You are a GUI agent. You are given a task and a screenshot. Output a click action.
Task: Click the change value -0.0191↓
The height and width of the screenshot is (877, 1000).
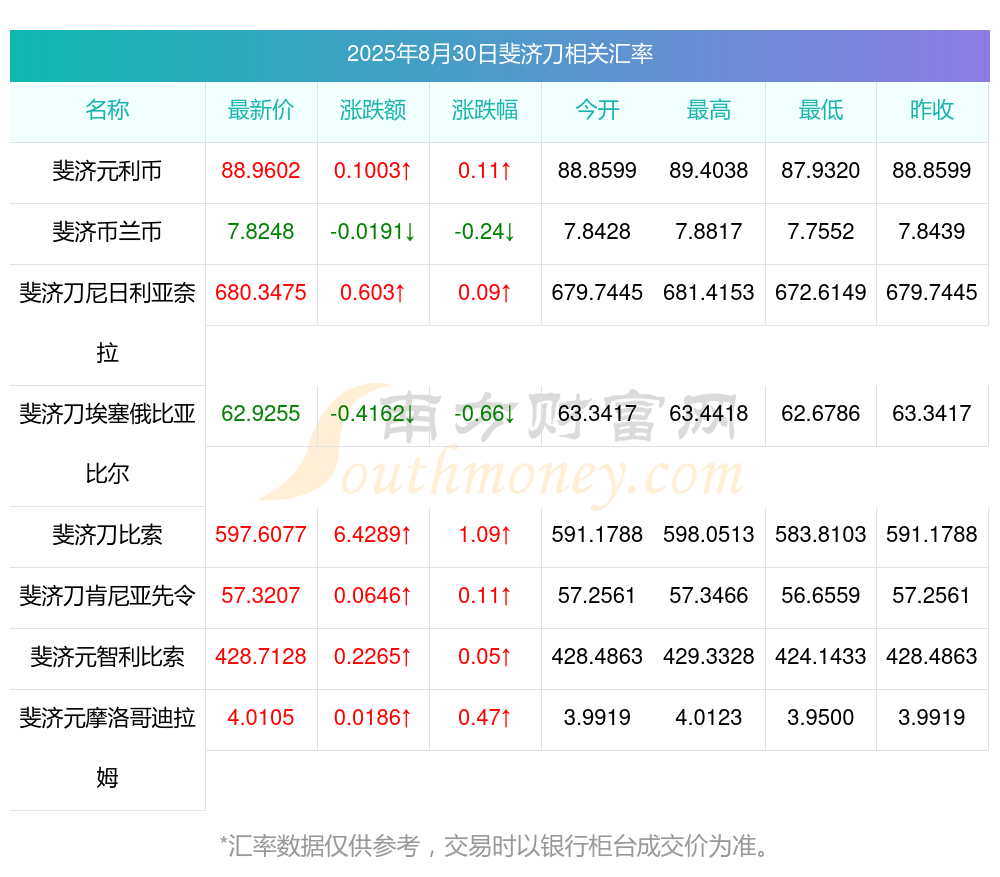click(373, 231)
